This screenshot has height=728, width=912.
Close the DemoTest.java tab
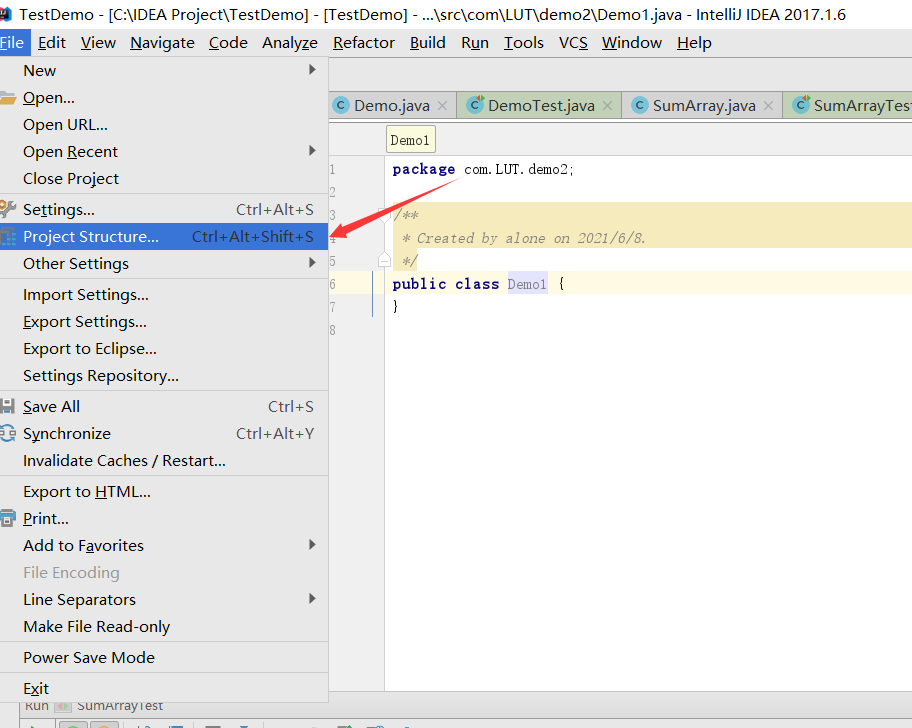(607, 106)
